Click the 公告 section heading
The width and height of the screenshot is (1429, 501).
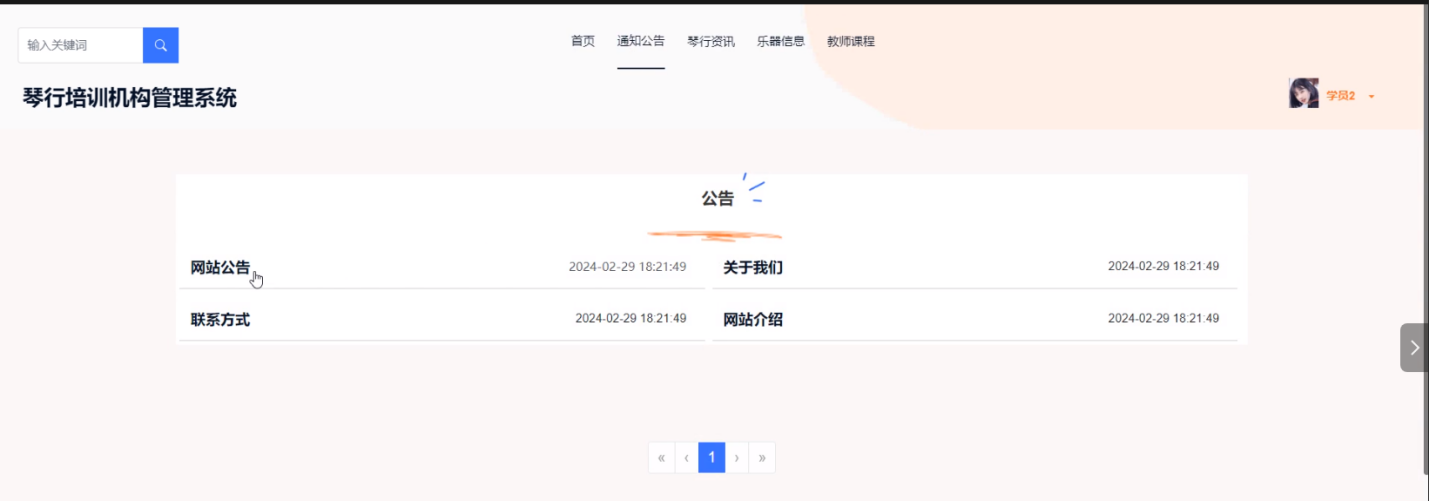tap(717, 199)
